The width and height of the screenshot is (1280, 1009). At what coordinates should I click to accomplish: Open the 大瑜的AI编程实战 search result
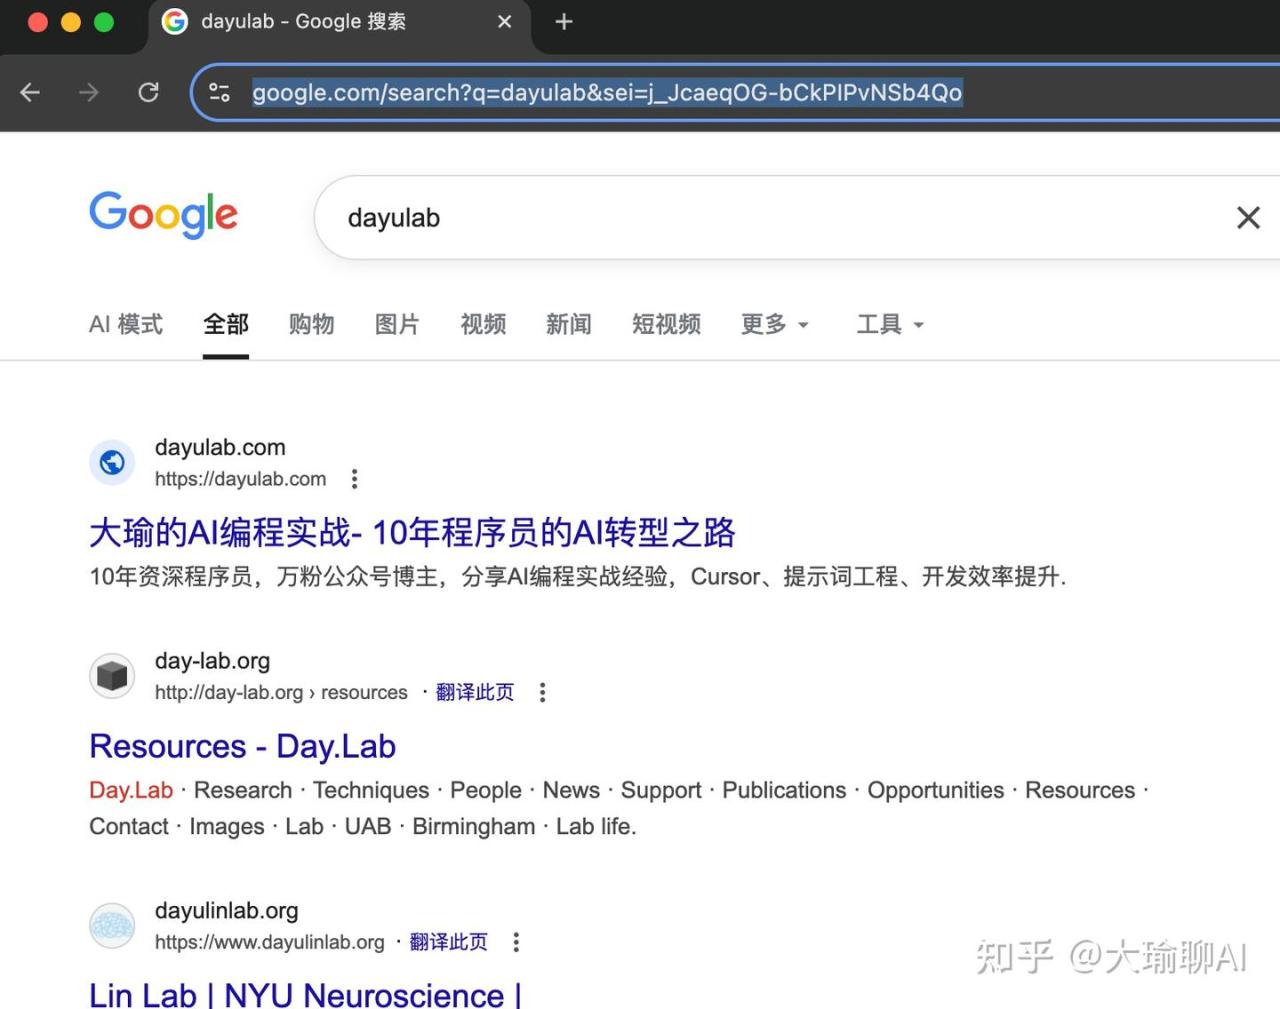[x=412, y=533]
